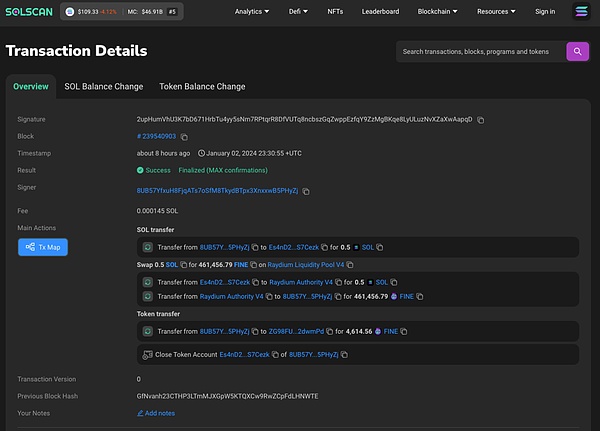Click the purple search button
This screenshot has height=431, width=600.
(577, 51)
